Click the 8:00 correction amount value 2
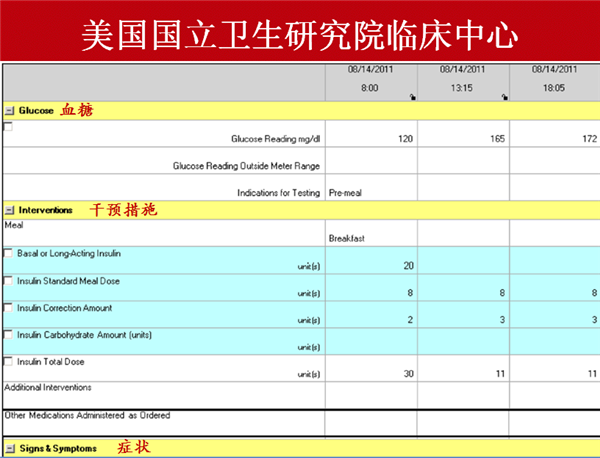Screen dimensions: 600x458 [410, 319]
